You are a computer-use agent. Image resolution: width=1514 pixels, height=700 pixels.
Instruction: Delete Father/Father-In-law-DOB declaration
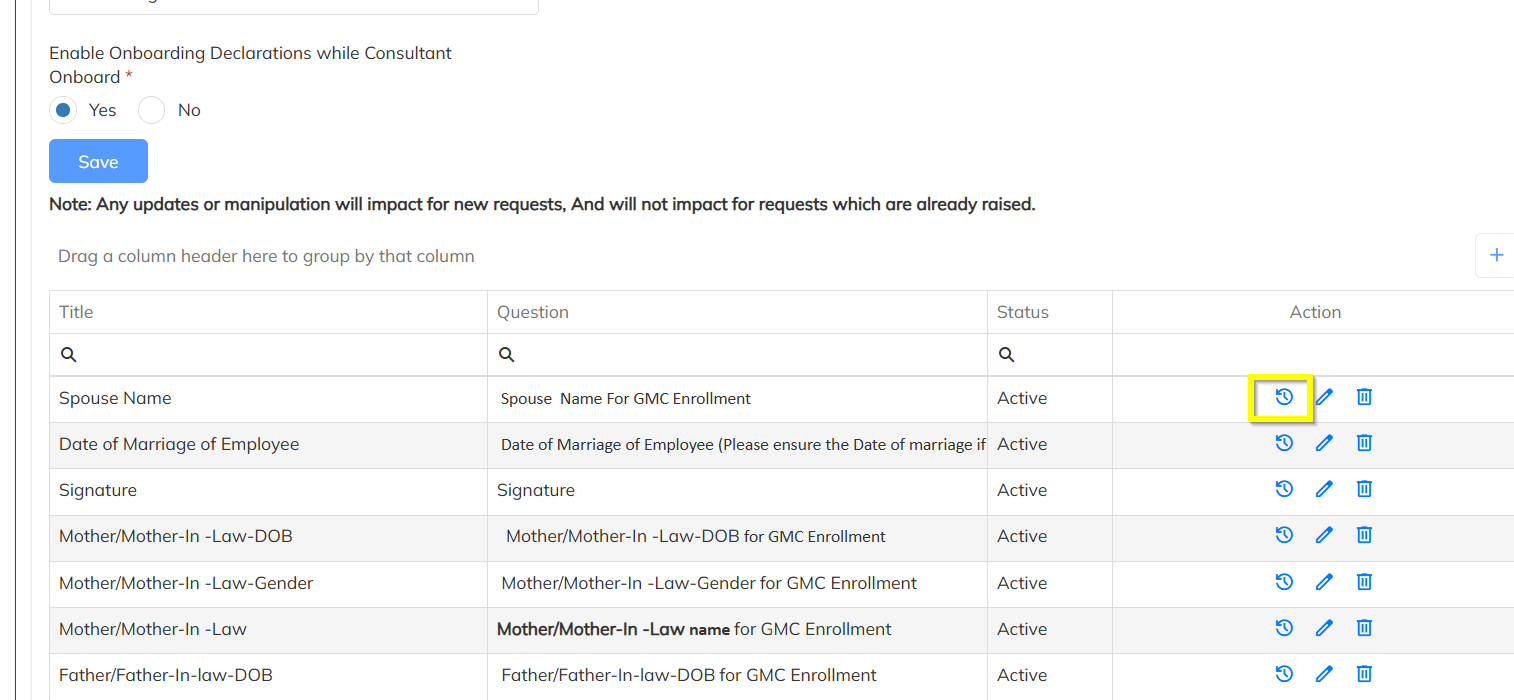1364,674
